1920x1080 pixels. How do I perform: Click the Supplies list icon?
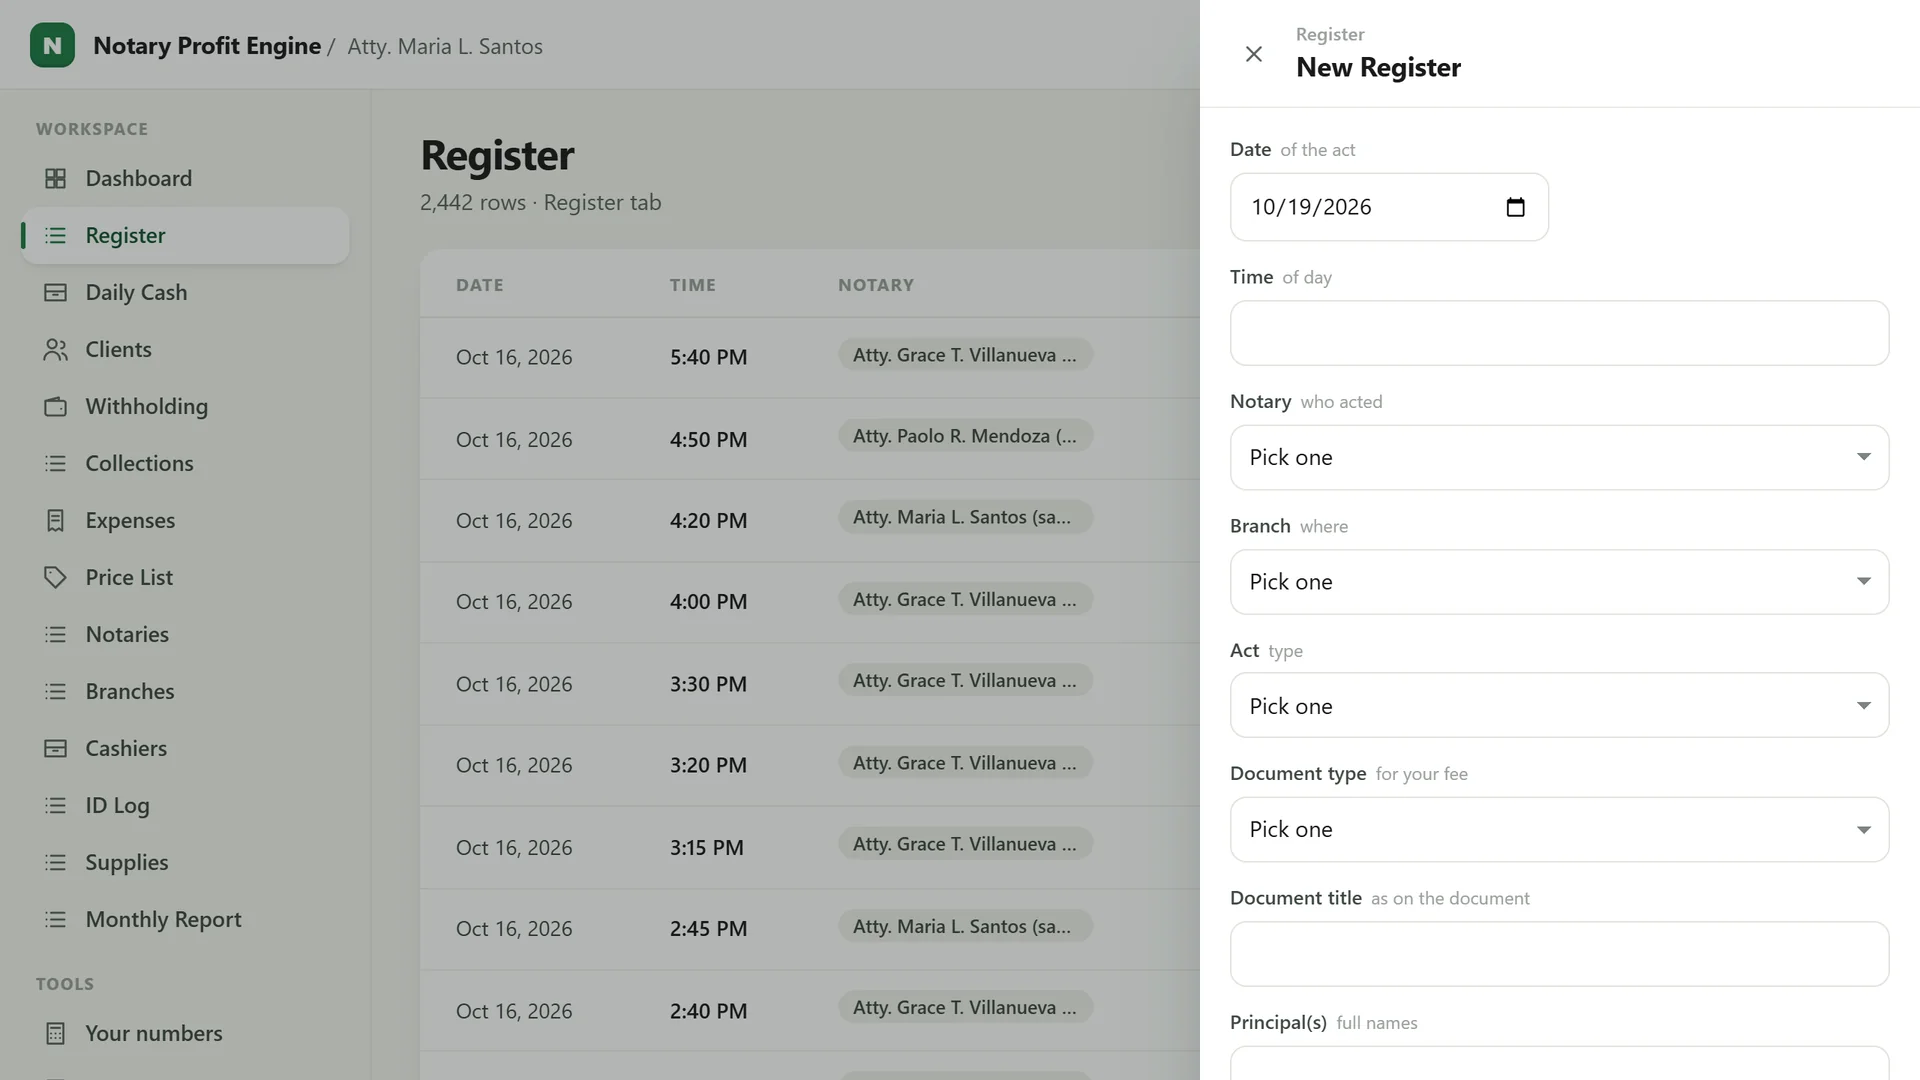click(56, 862)
